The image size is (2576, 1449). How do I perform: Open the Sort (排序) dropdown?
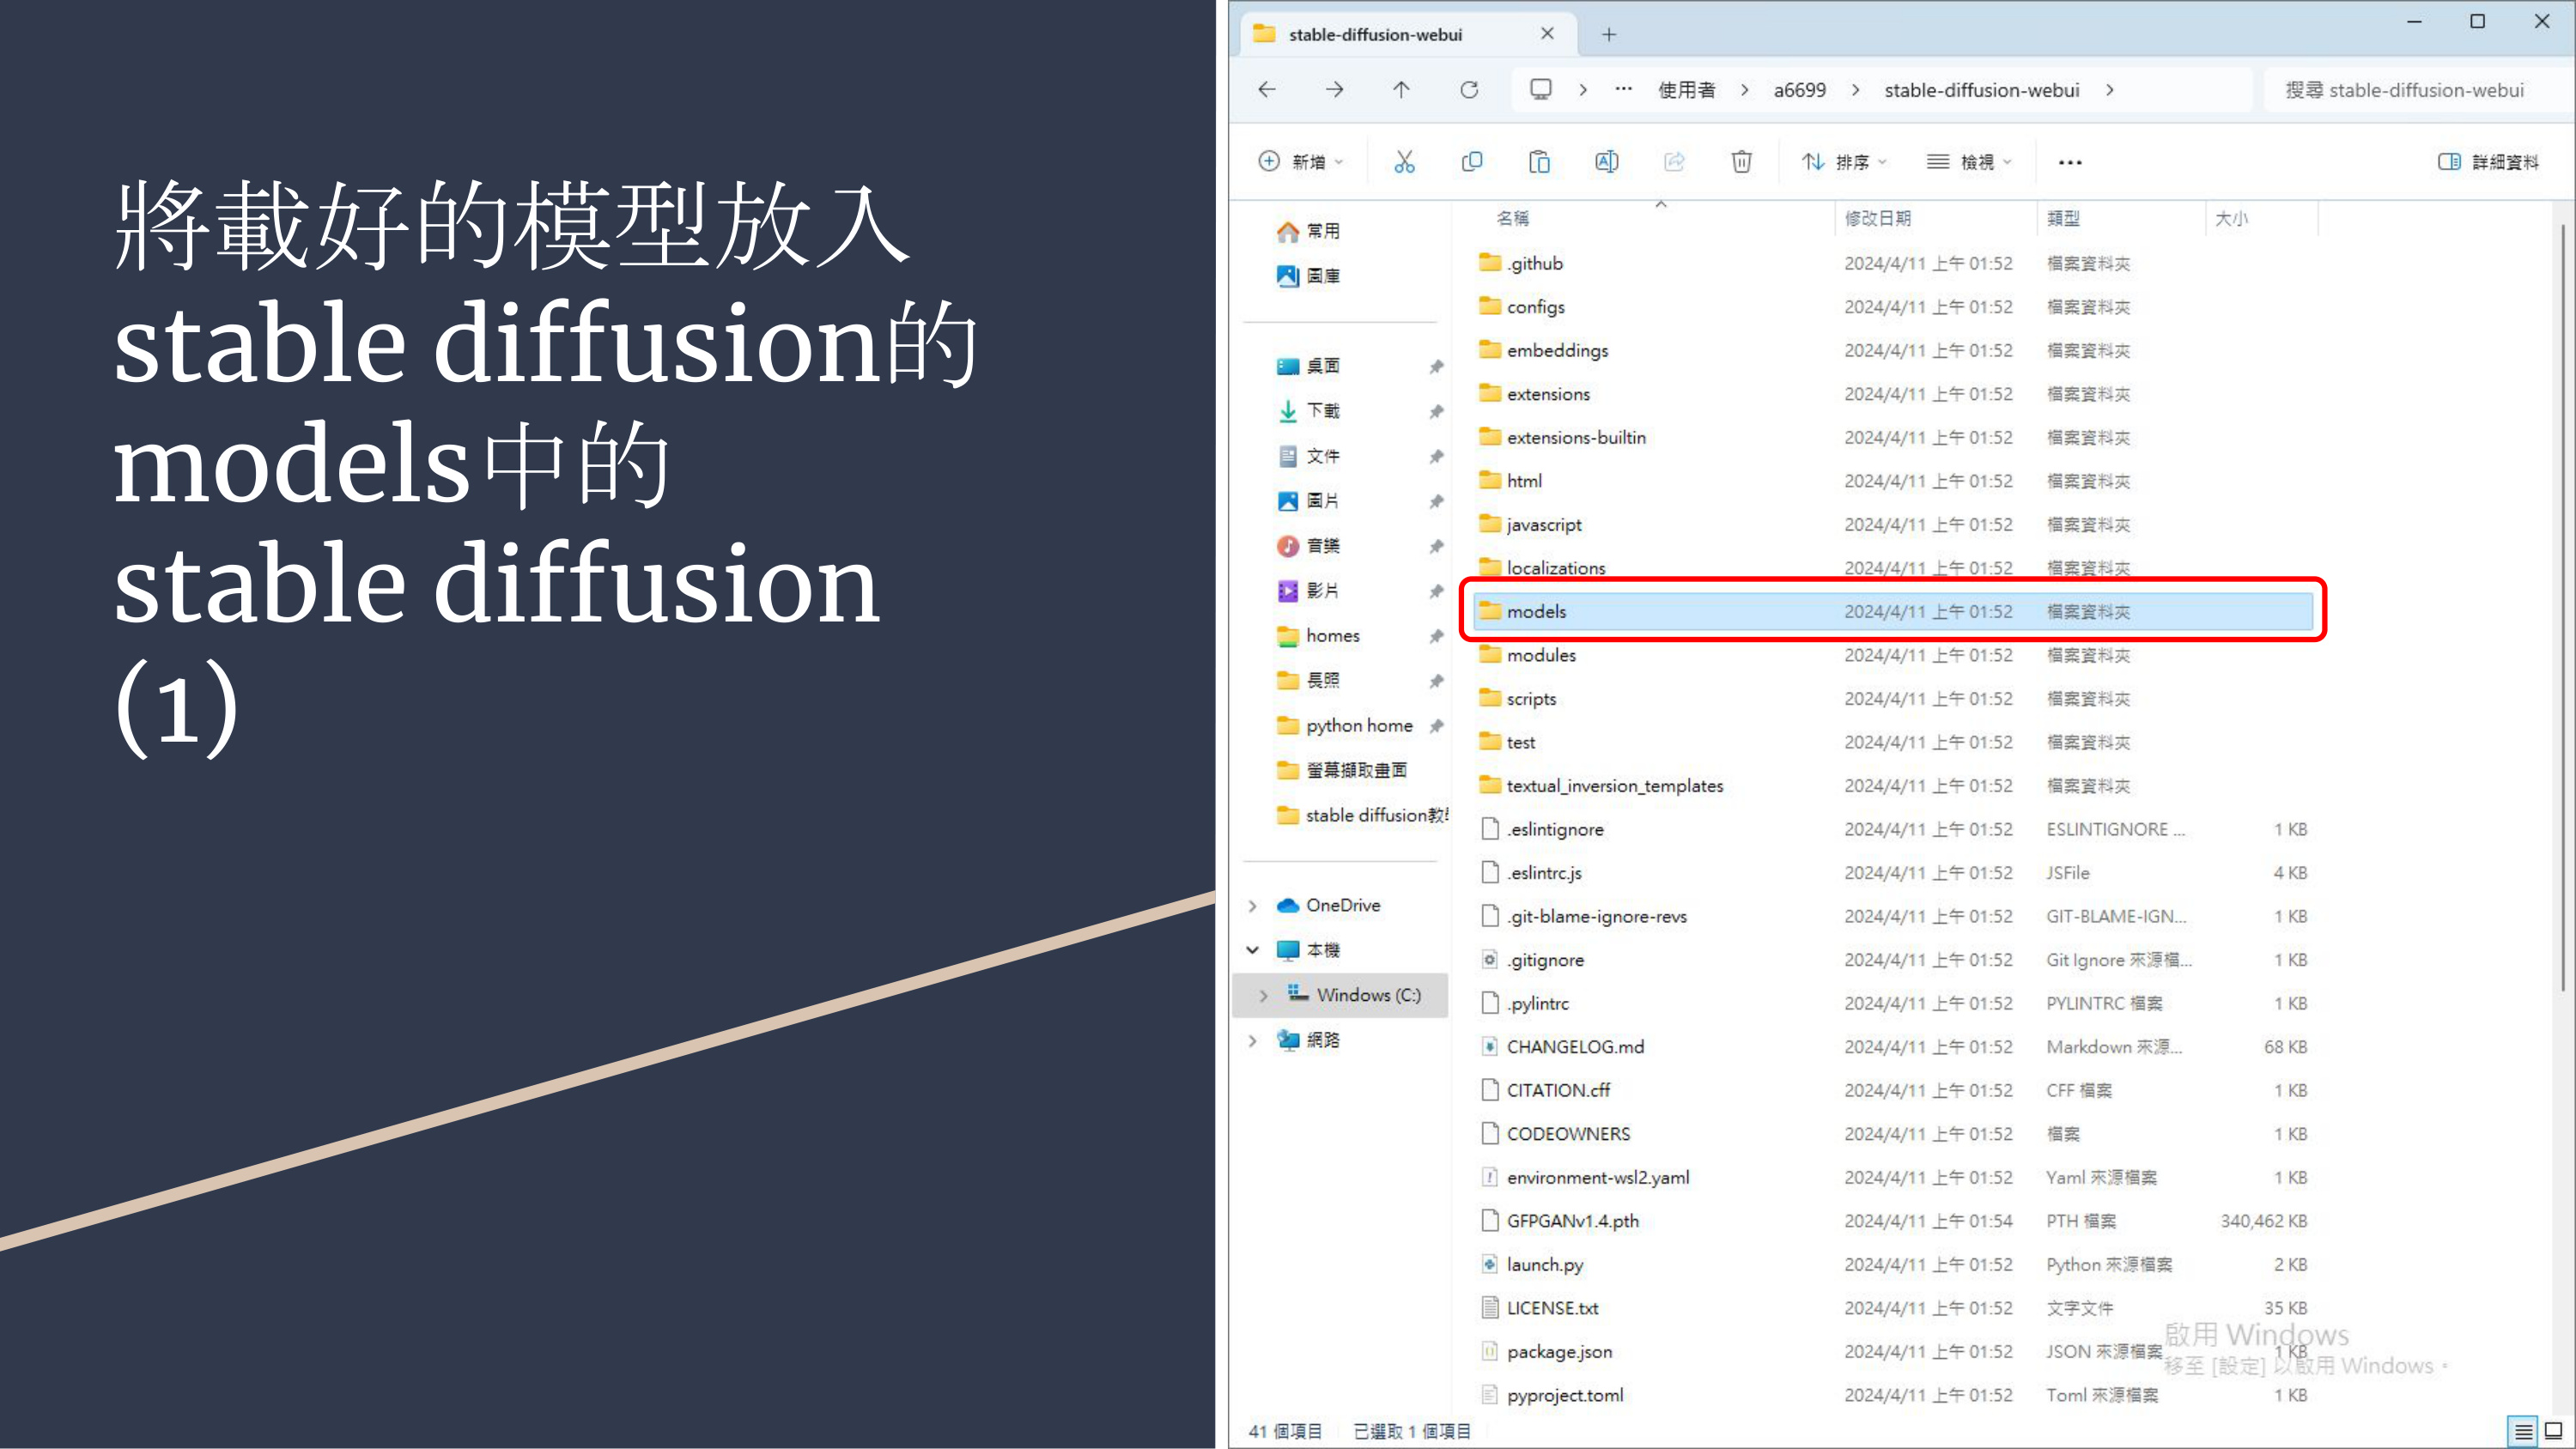coord(1844,162)
